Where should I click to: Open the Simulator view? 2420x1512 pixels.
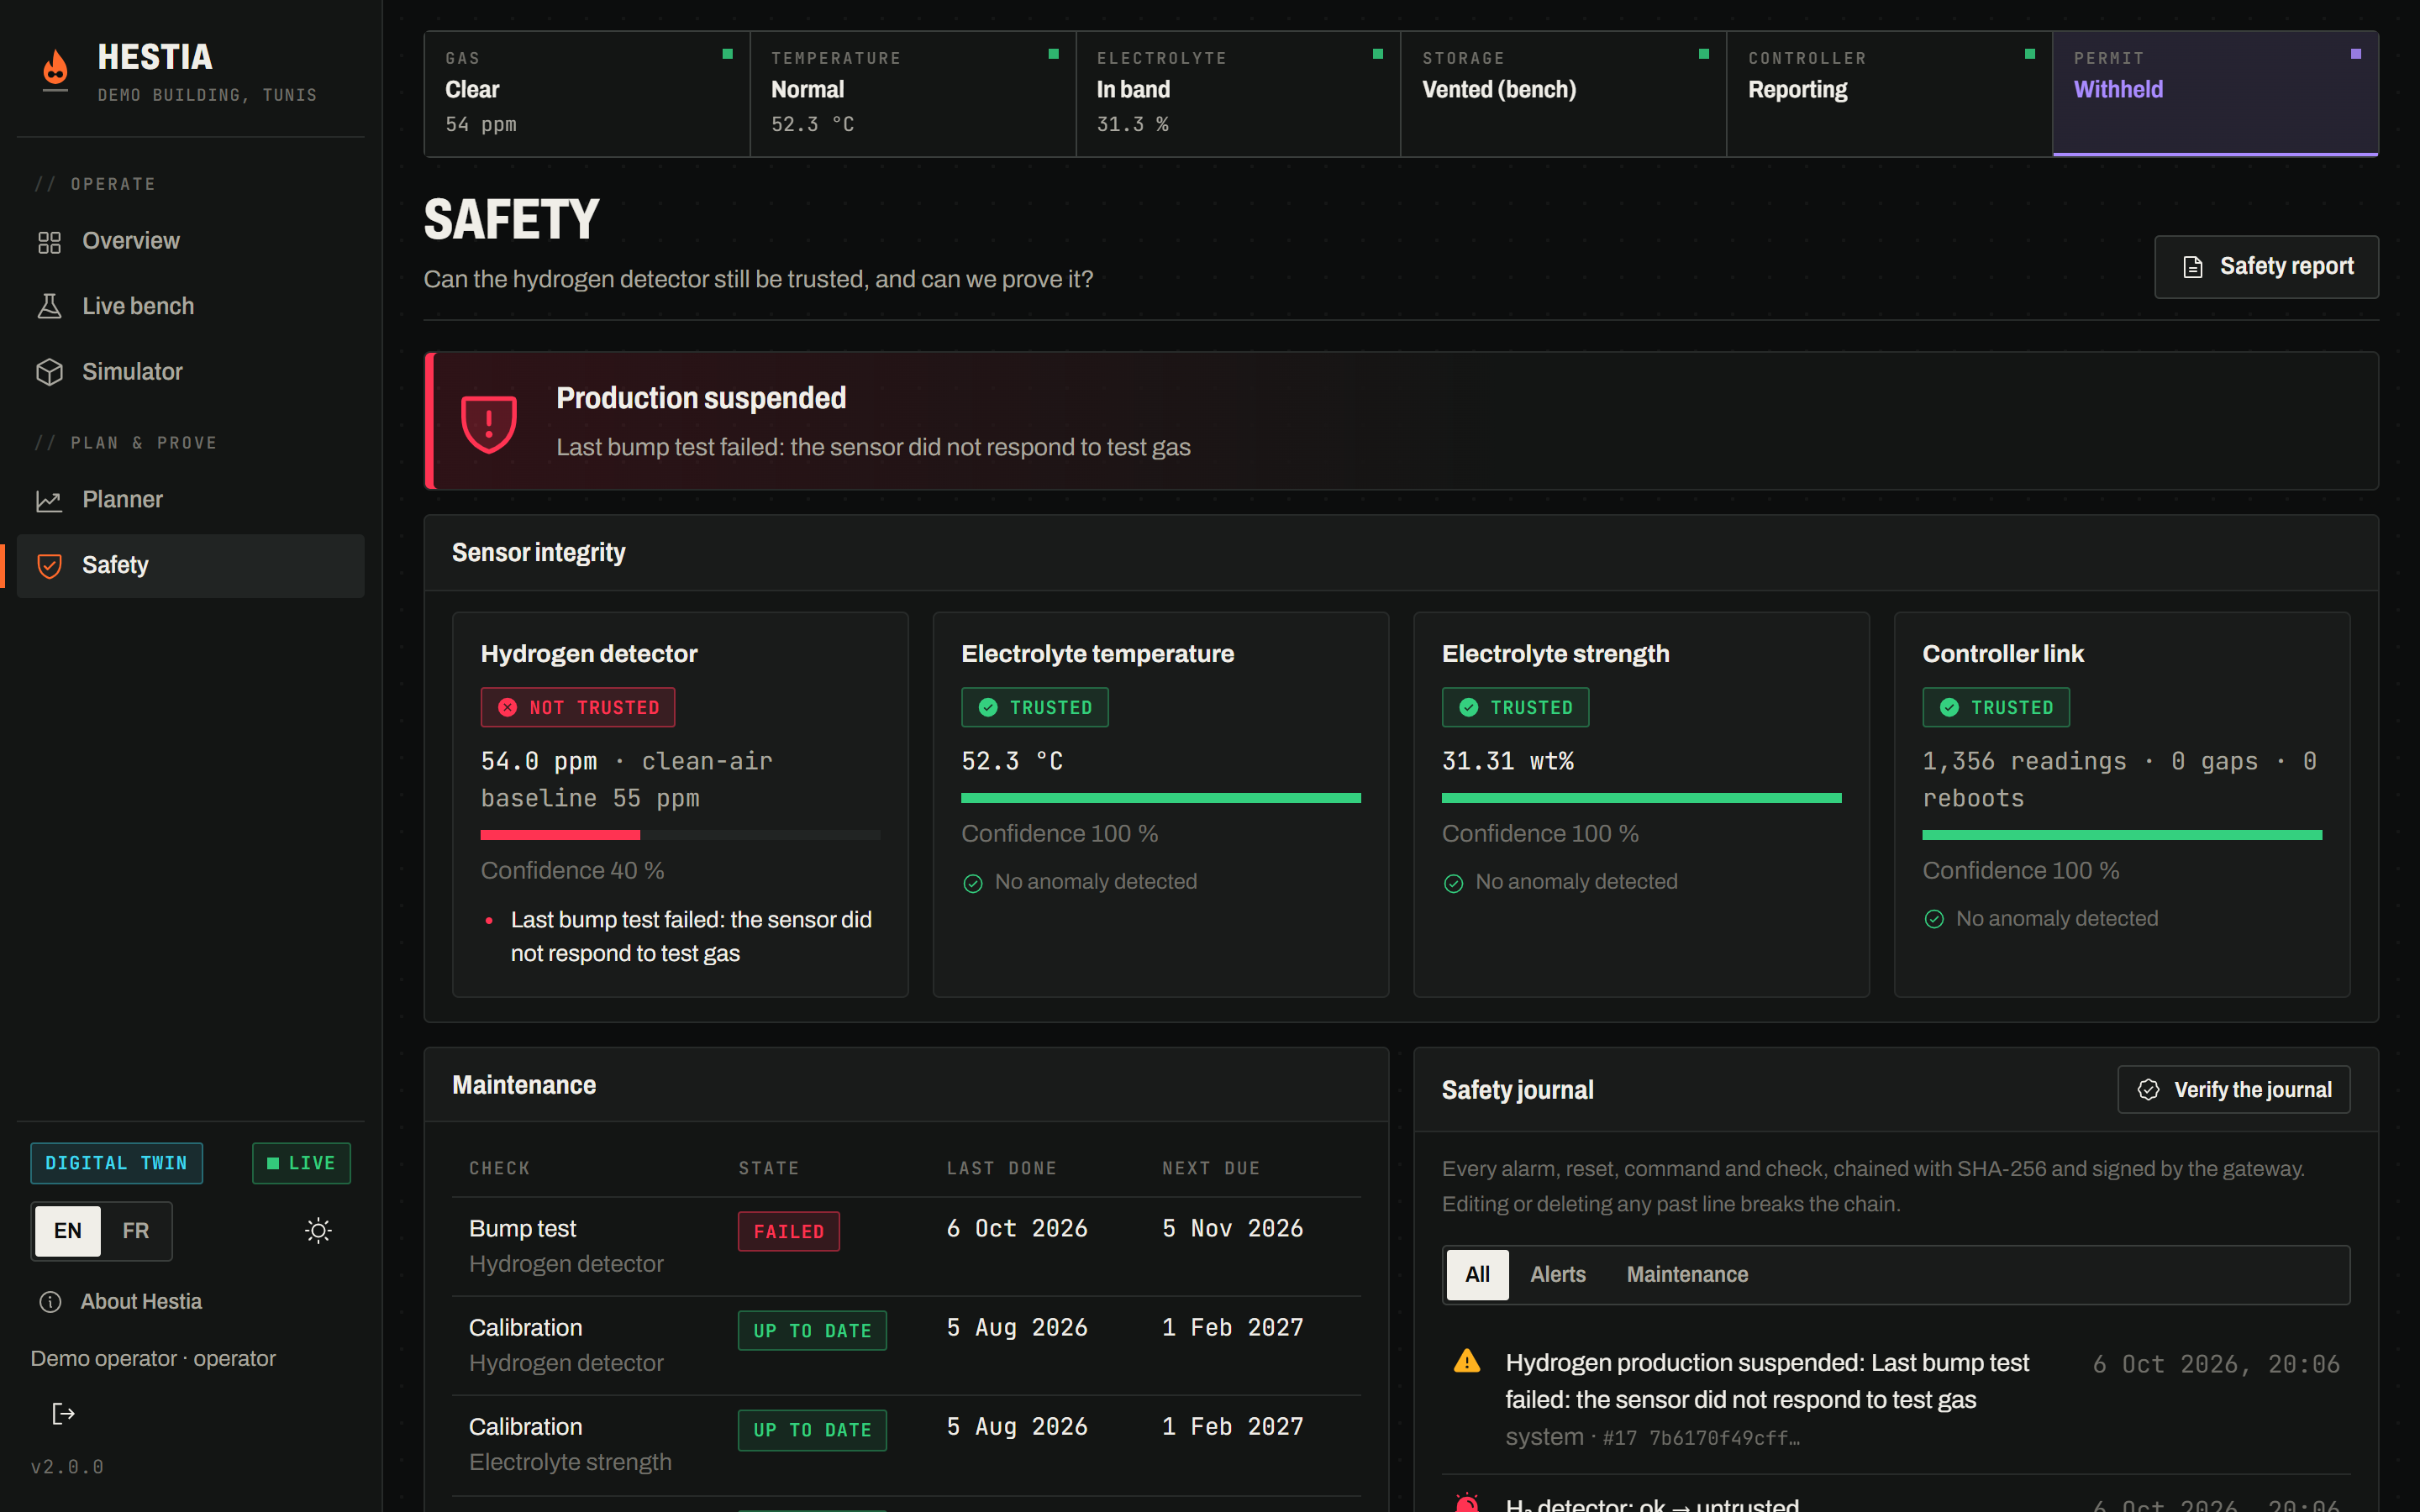pos(190,372)
